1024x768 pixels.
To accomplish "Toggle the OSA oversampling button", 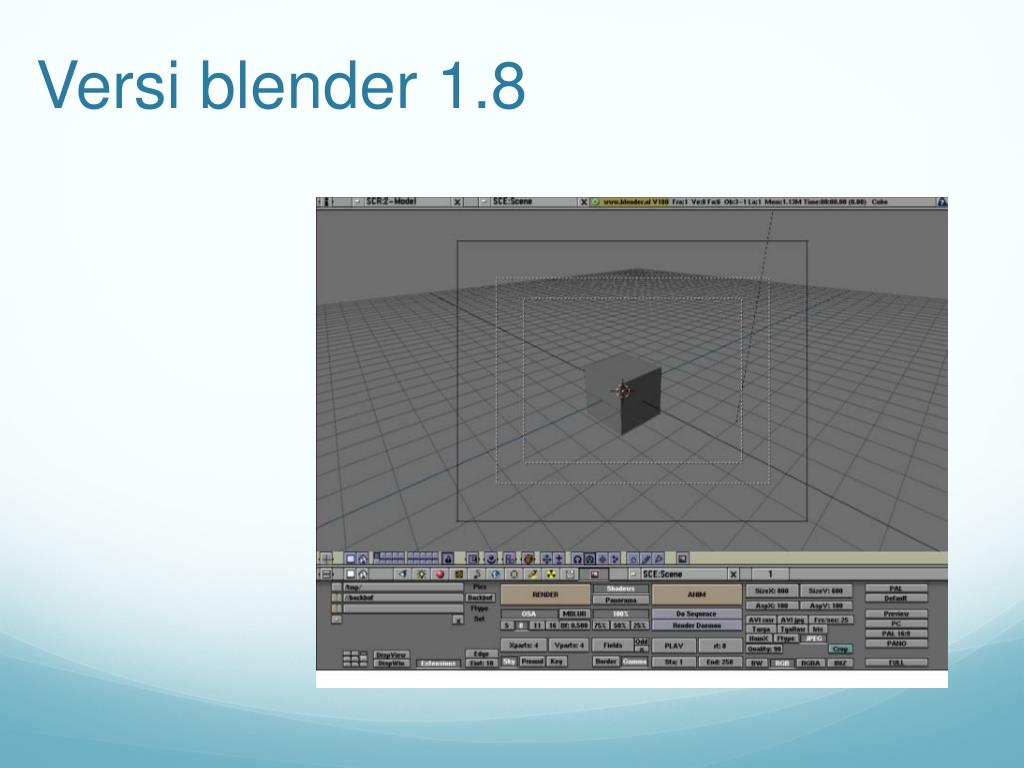I will [x=529, y=614].
